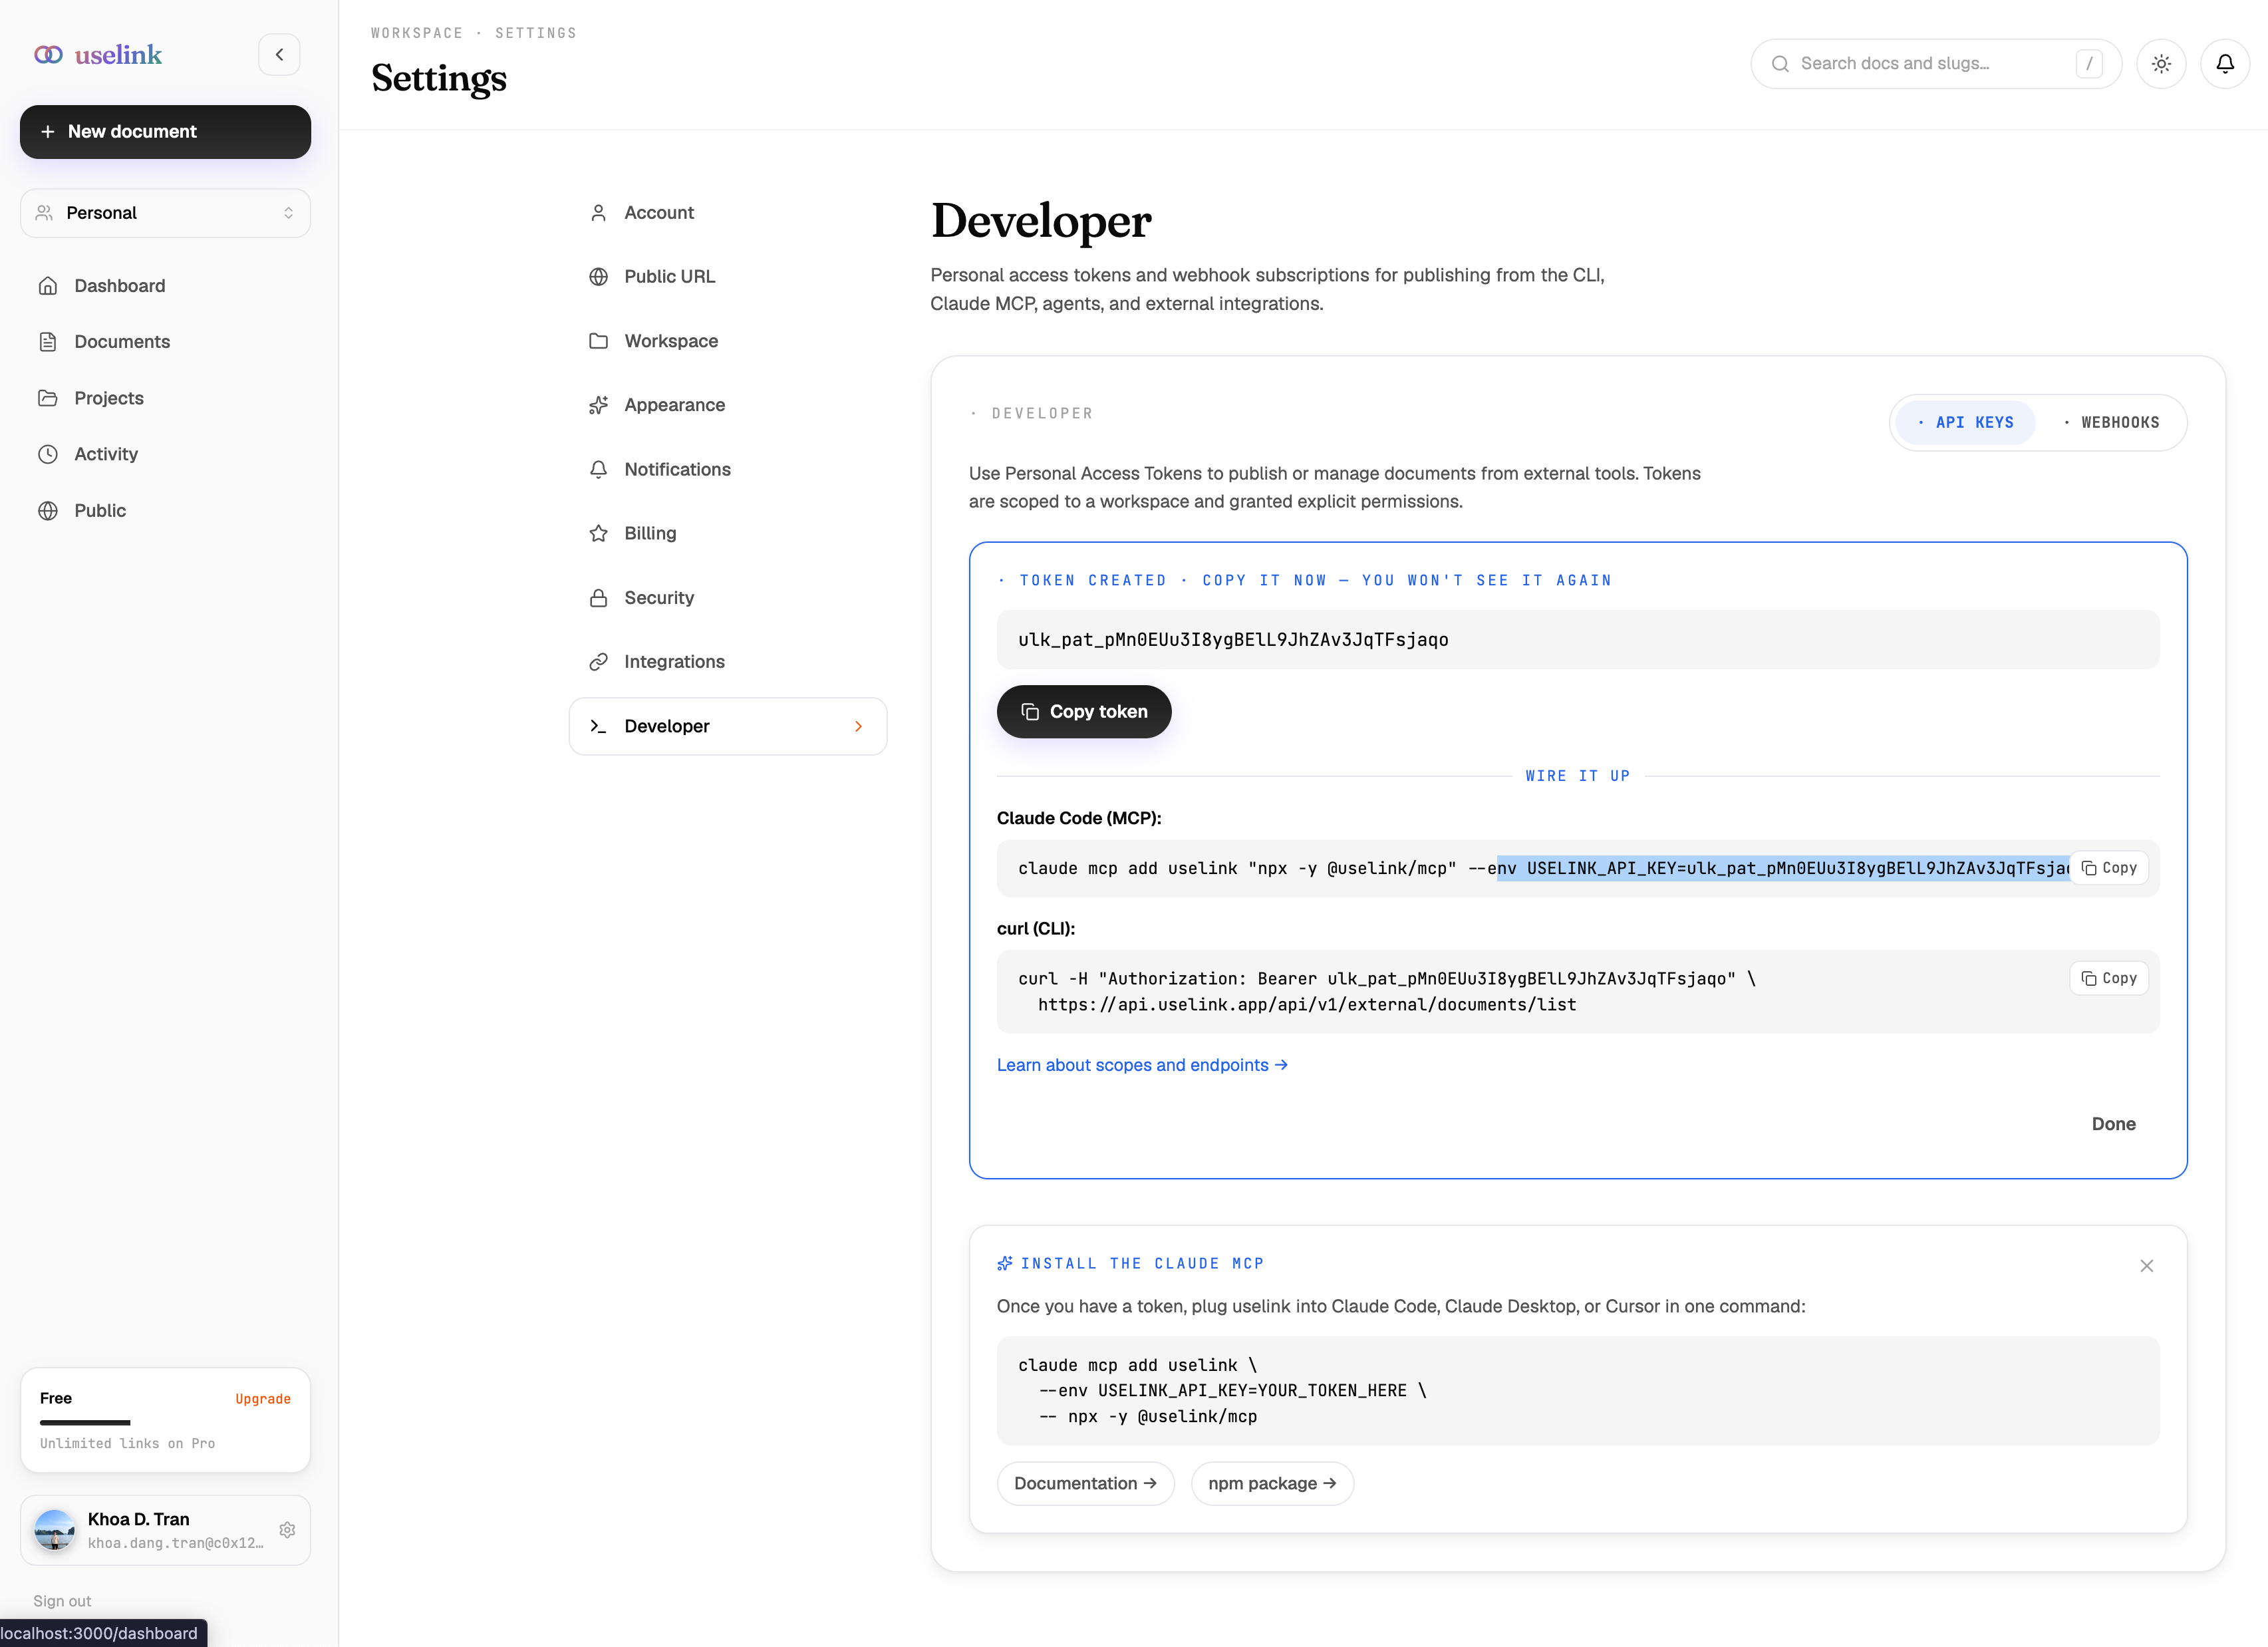Switch to the API KEYS tab
Screen dimensions: 2268x1647
(1965, 423)
